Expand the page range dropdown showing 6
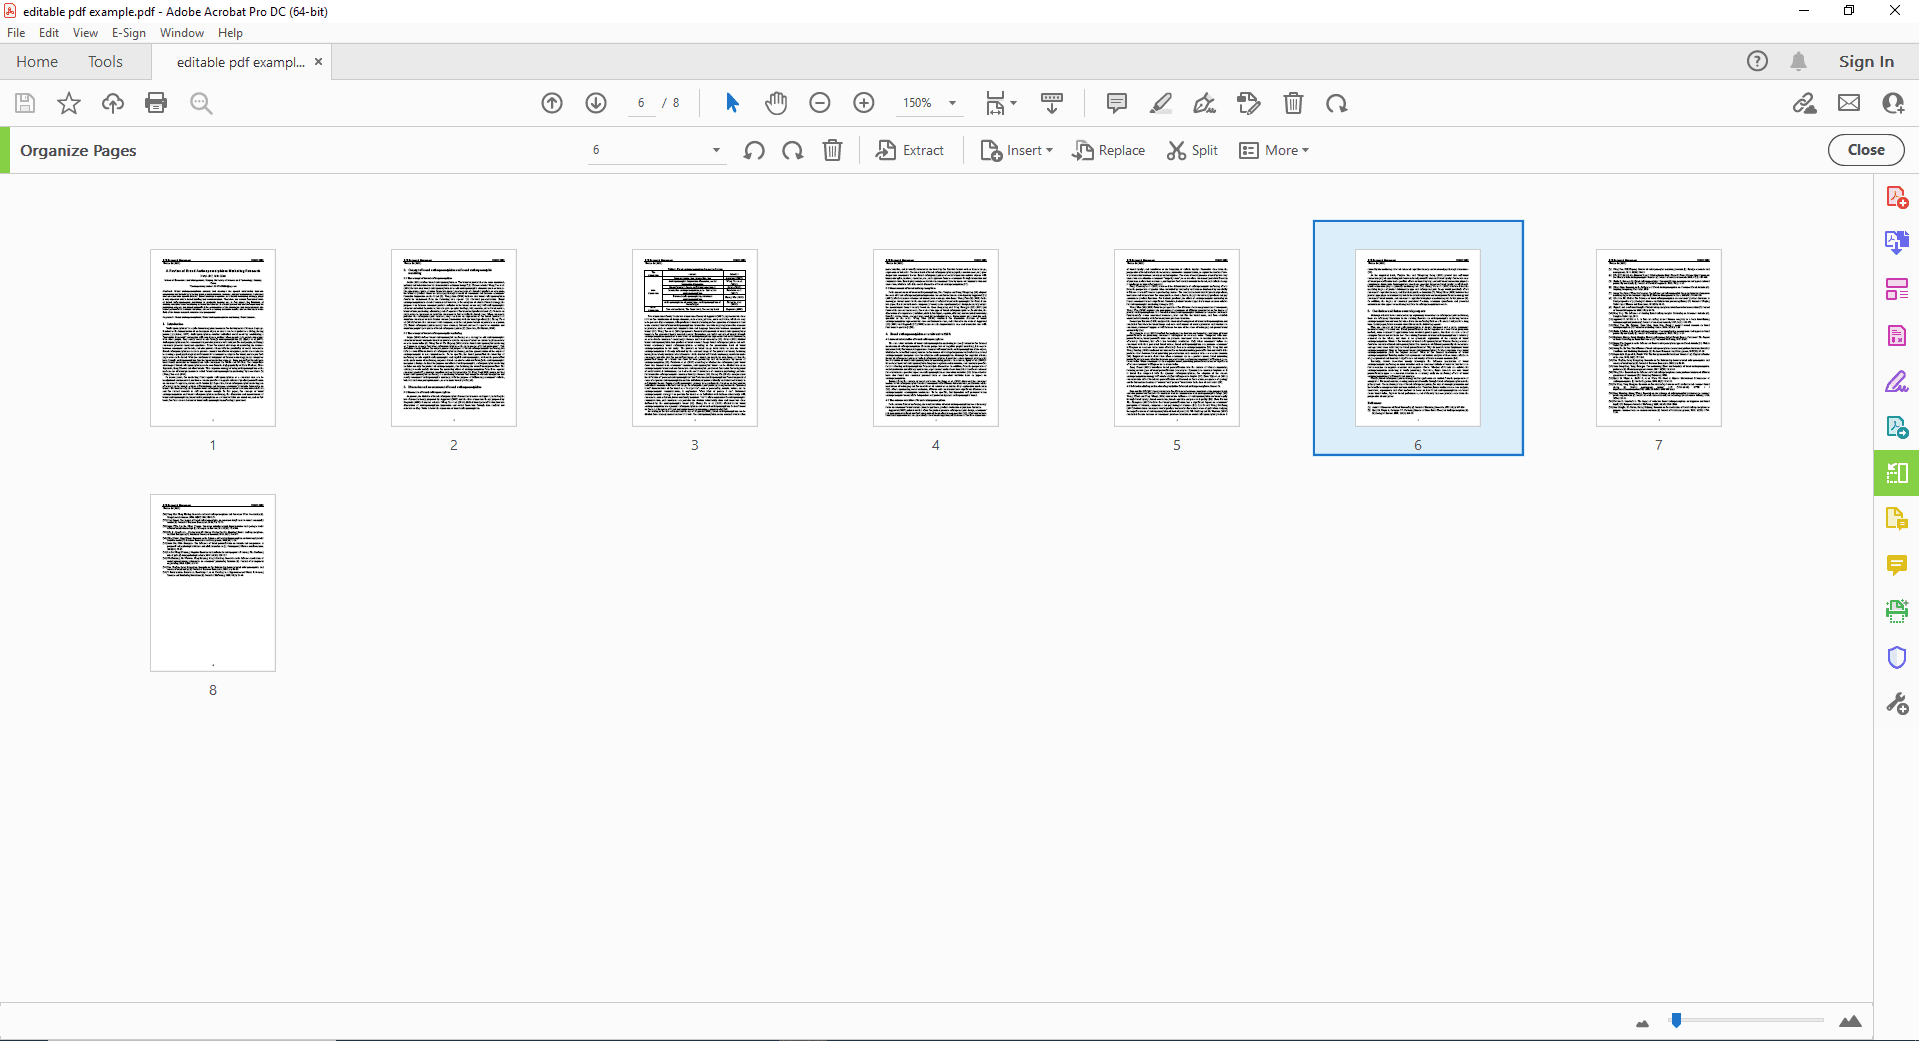 pos(716,150)
